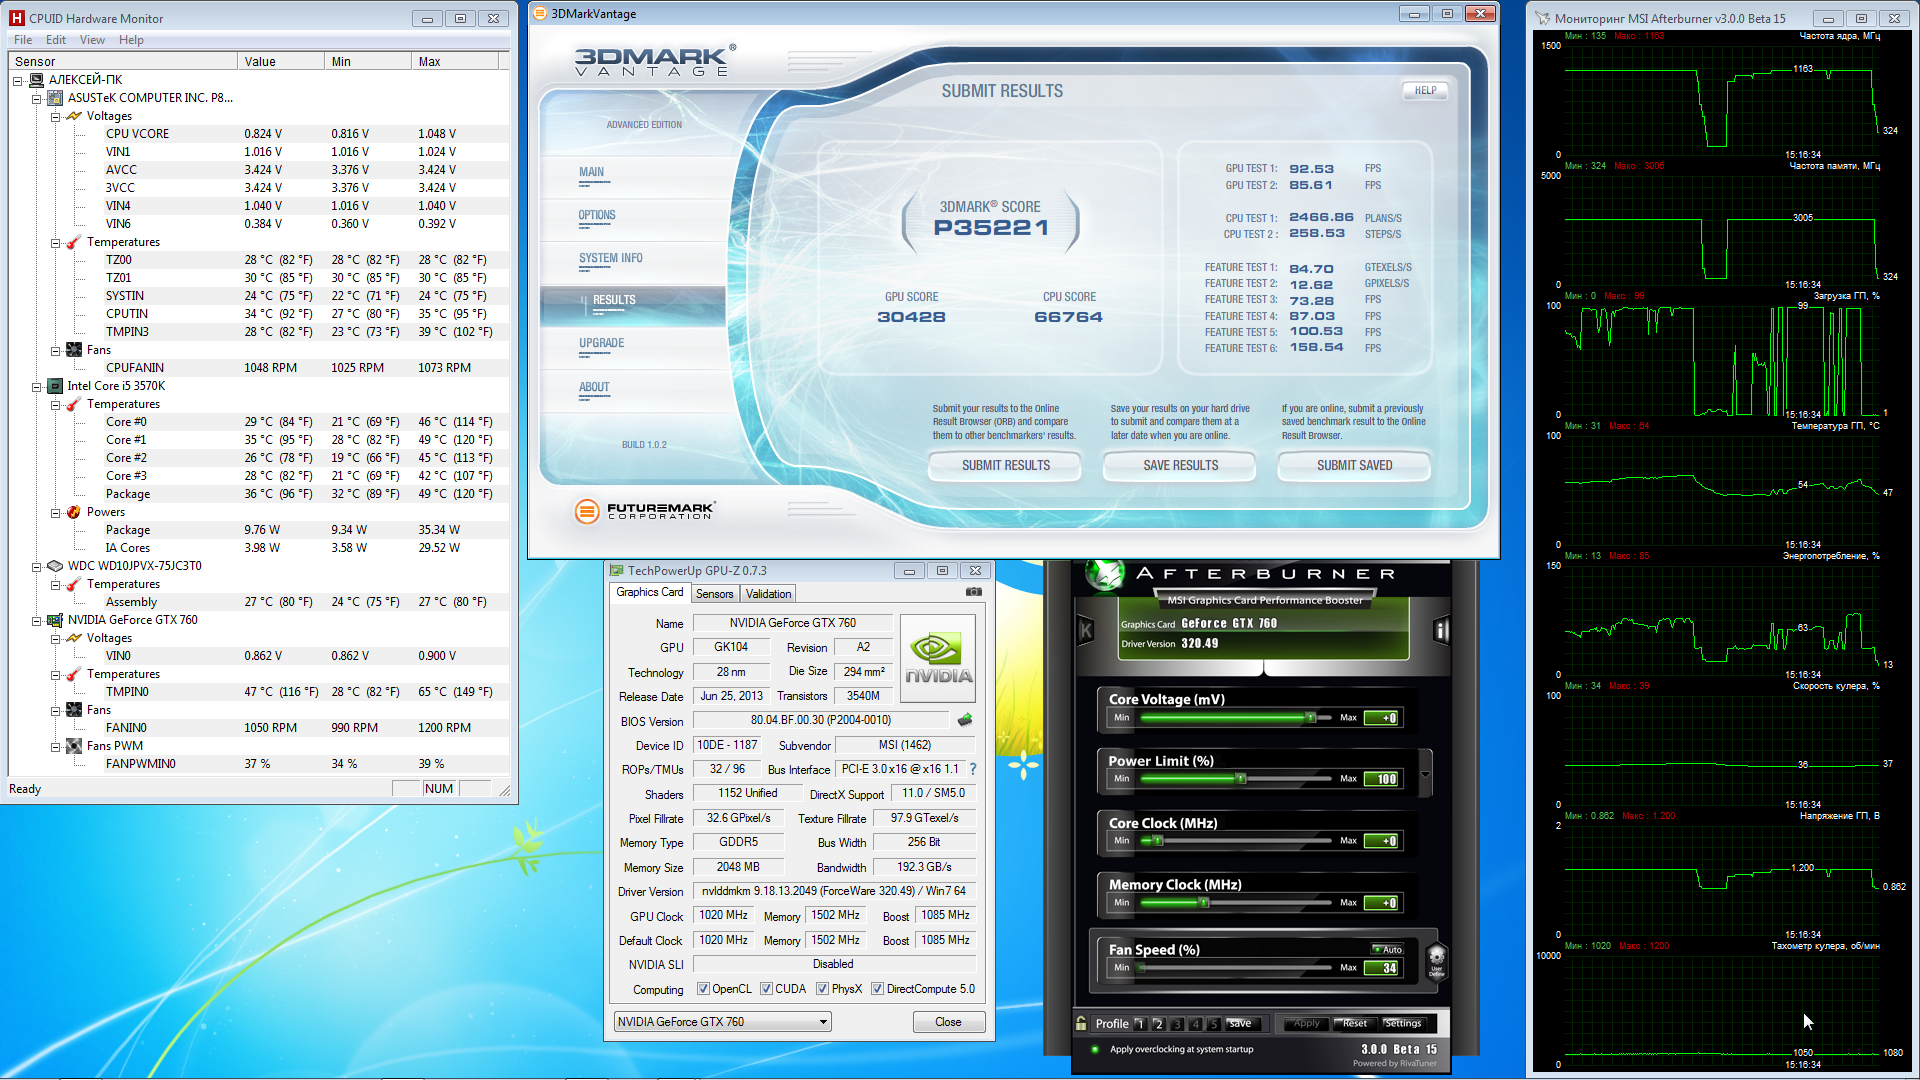
Task: Click the Core Voltage slider handle
Action: coord(1310,717)
